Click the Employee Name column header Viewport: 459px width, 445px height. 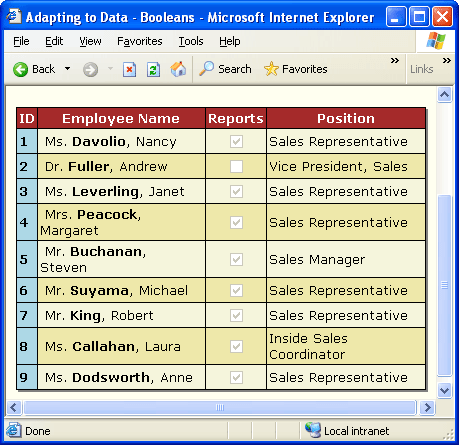121,118
